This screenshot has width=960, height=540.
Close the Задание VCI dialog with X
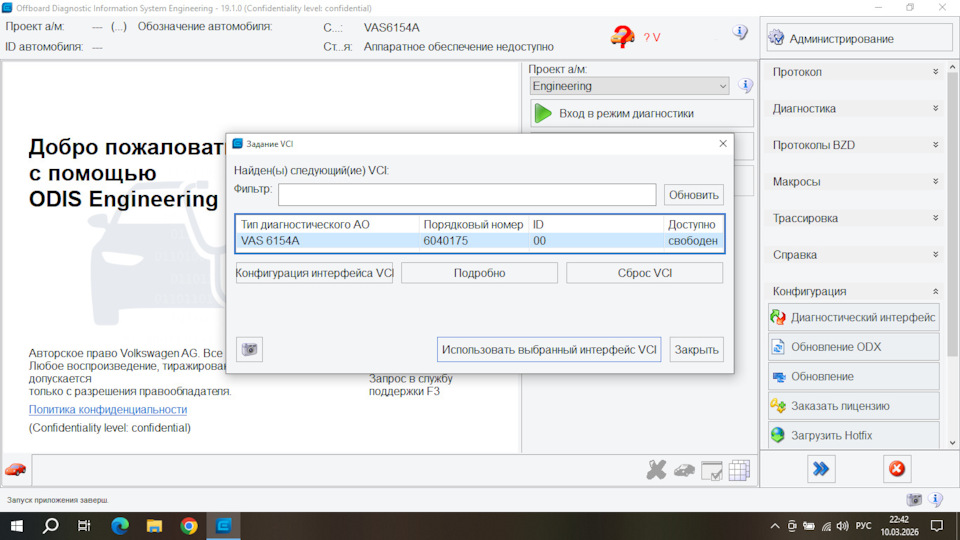(722, 143)
